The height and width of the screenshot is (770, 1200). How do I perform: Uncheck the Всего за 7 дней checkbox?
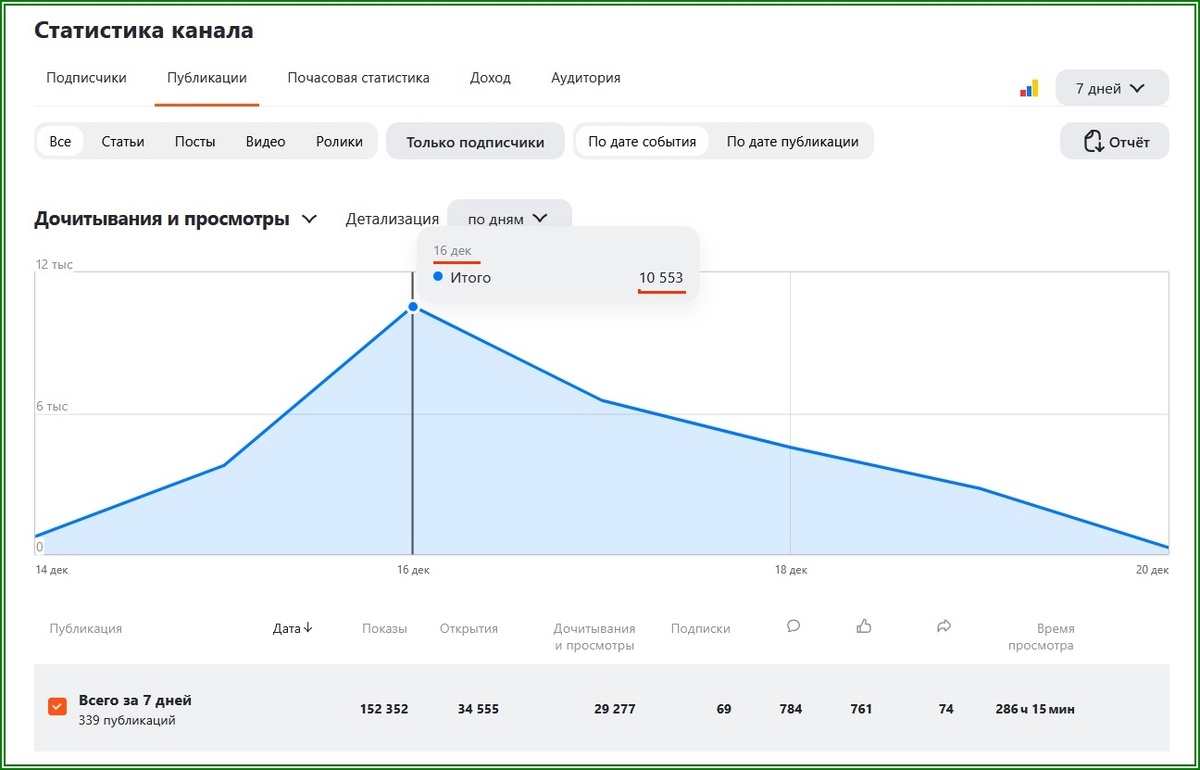coord(58,707)
